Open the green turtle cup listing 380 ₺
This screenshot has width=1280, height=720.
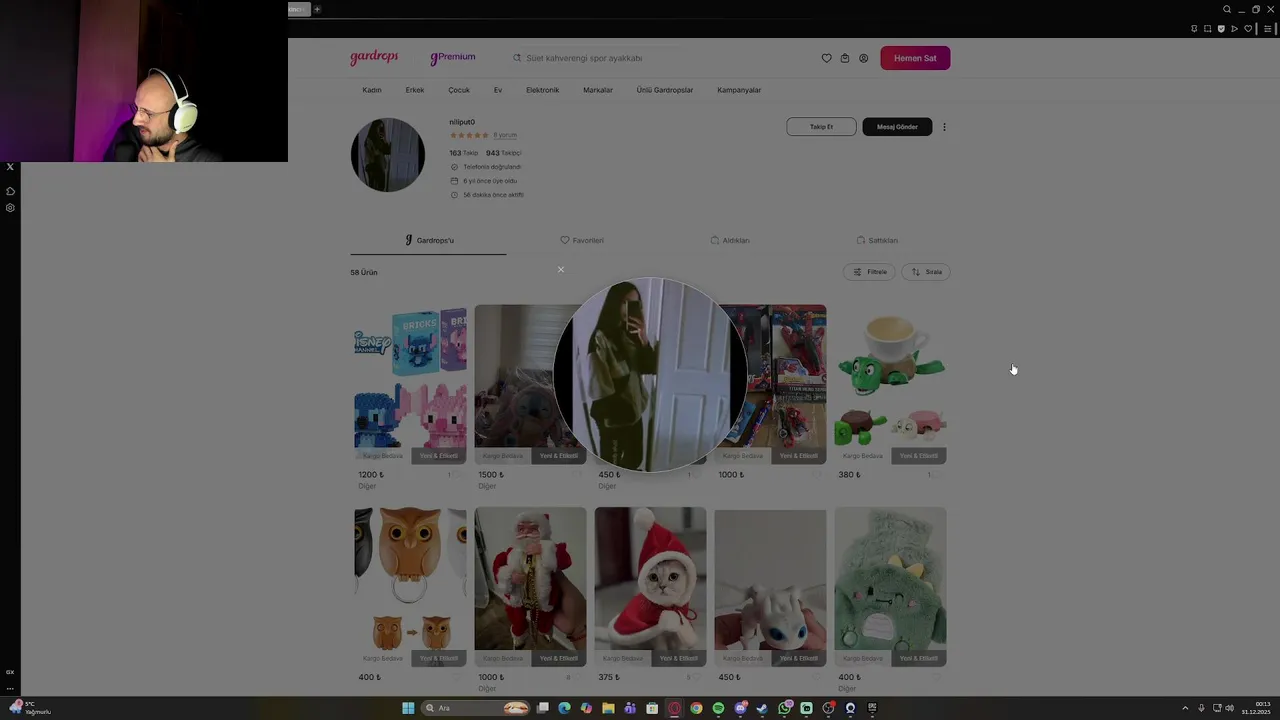coord(890,384)
